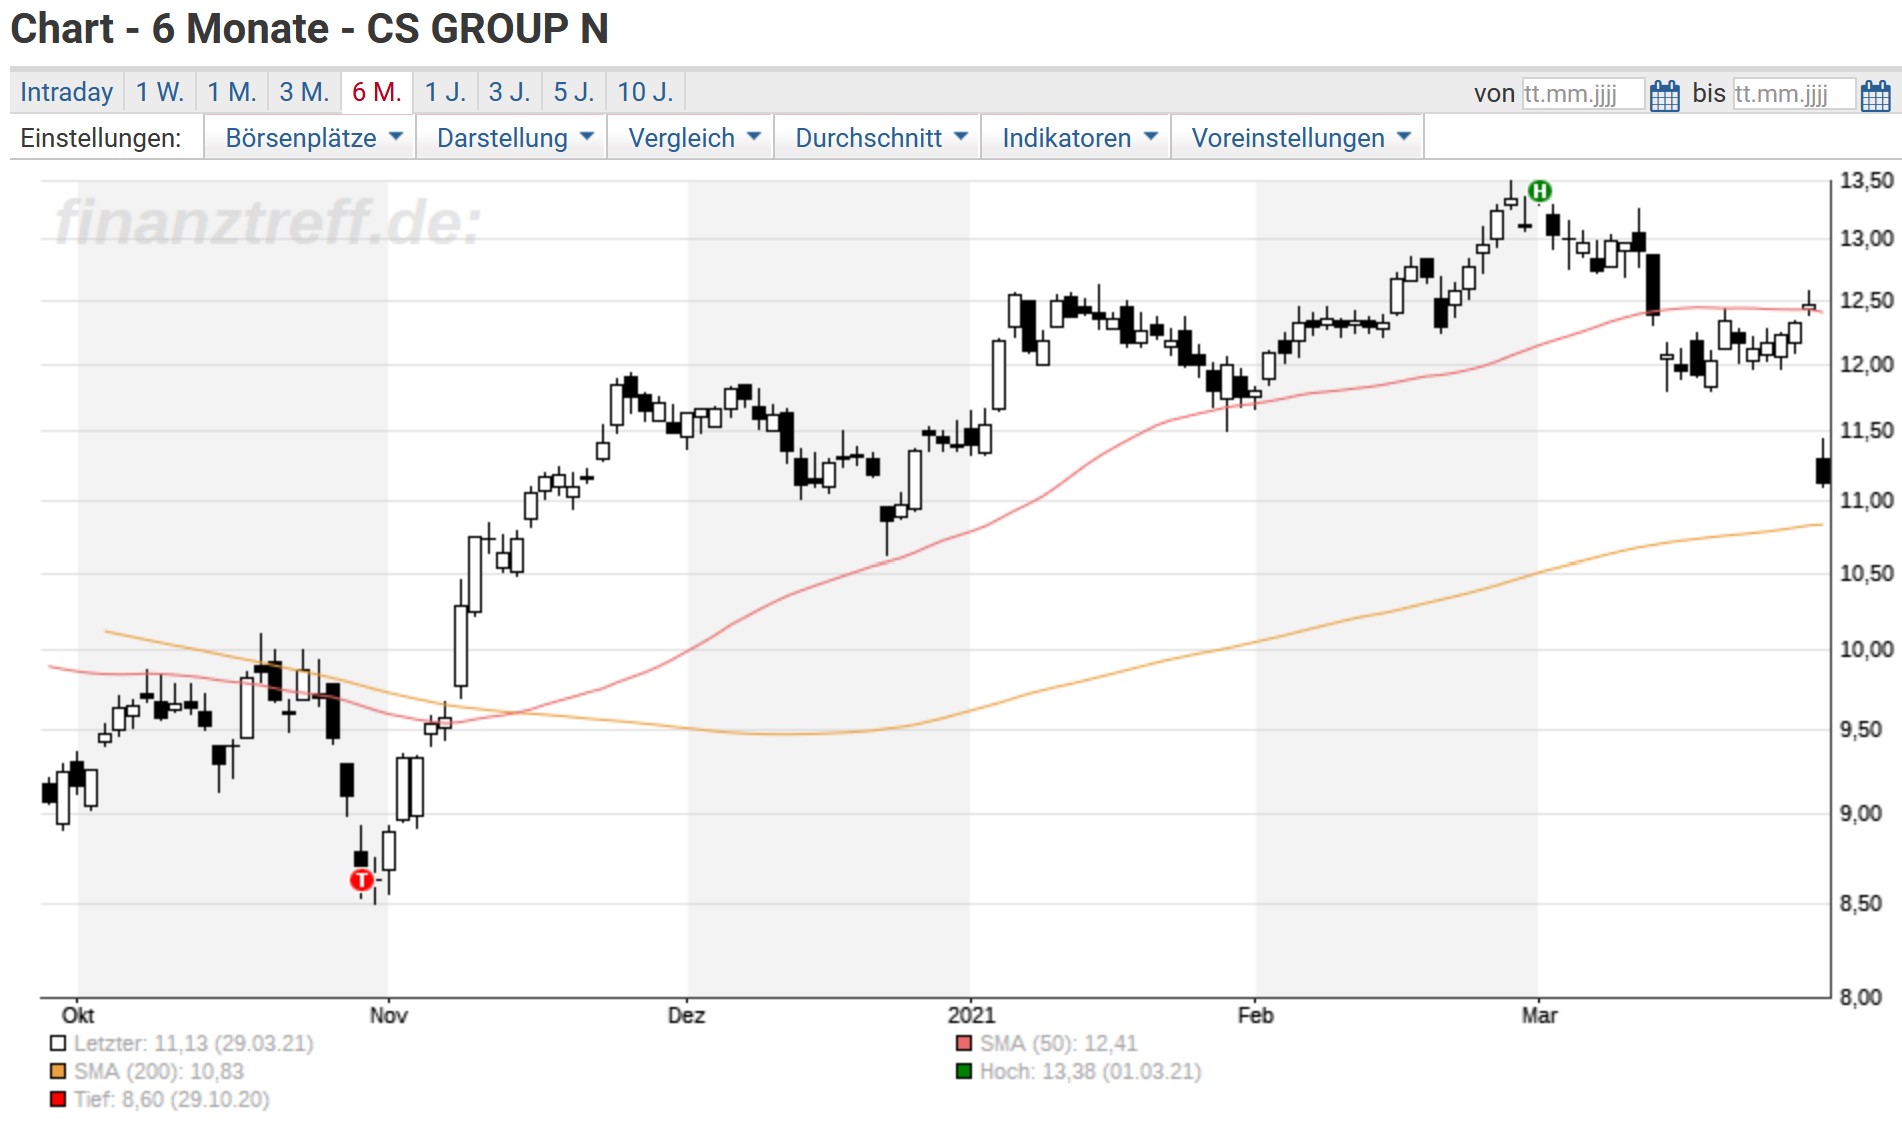Open the Vergleich dropdown menu
Viewport: 1902px width, 1122px height.
click(x=692, y=137)
